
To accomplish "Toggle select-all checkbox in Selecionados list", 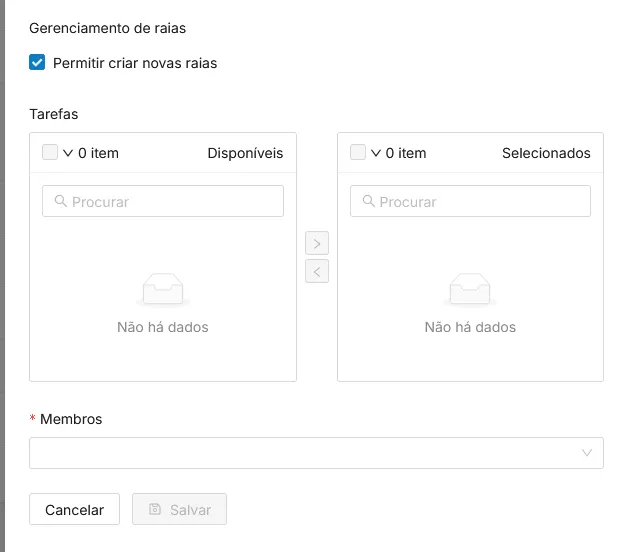I will (358, 152).
